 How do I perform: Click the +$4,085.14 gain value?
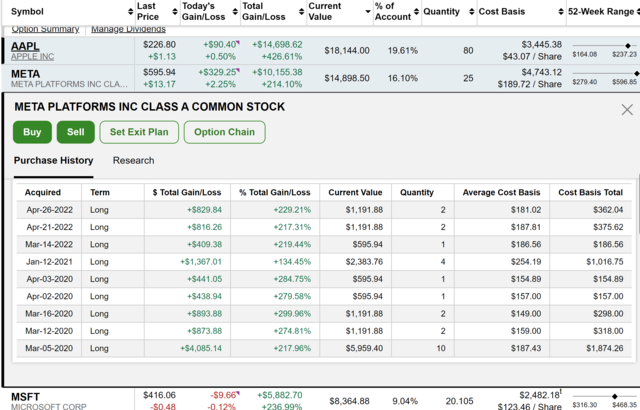pyautogui.click(x=201, y=348)
